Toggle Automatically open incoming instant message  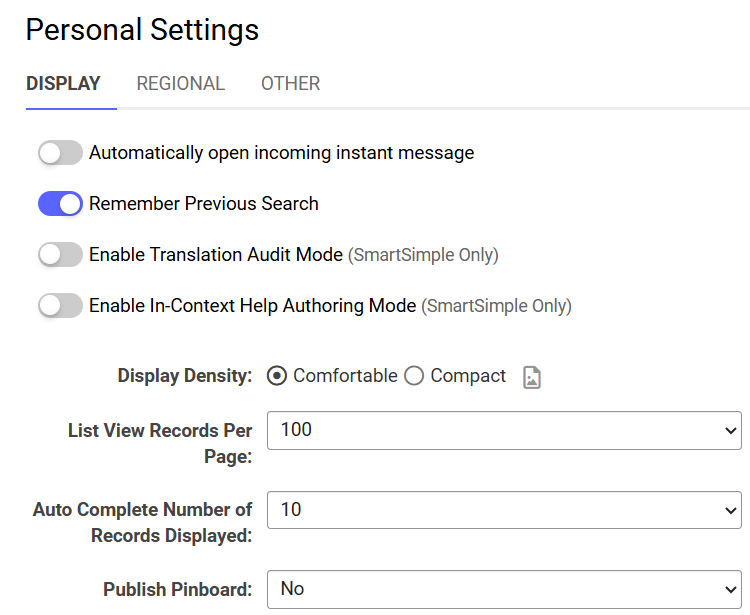point(60,153)
